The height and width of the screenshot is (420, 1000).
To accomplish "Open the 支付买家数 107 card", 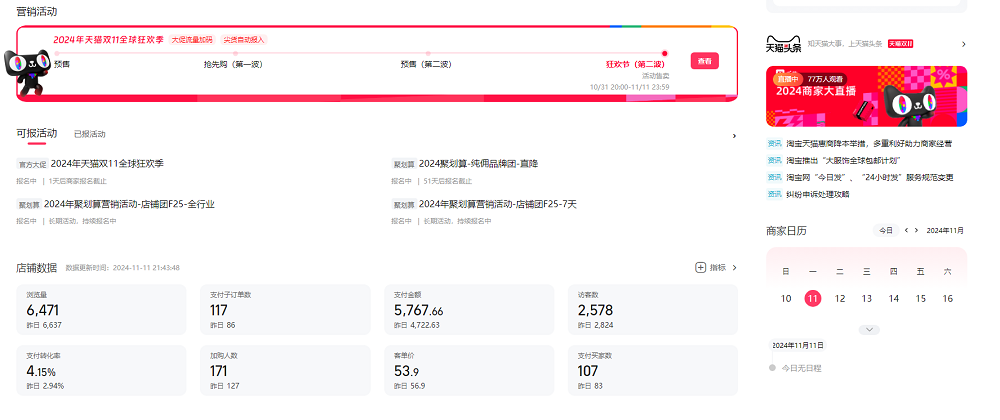I will 652,370.
